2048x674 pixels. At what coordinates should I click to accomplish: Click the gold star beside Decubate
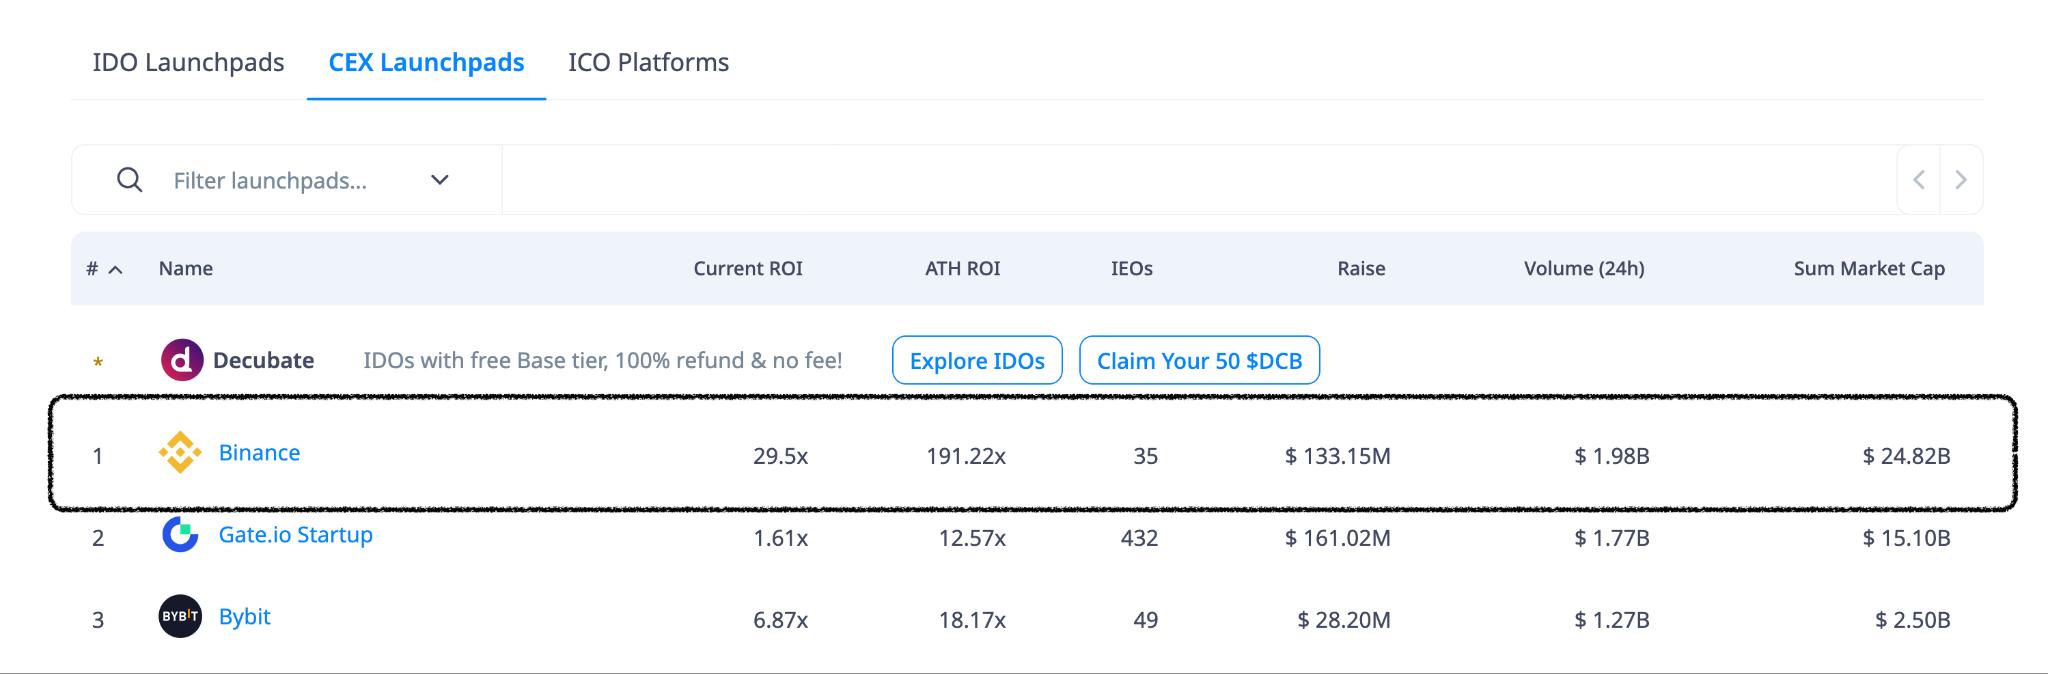coord(98,362)
